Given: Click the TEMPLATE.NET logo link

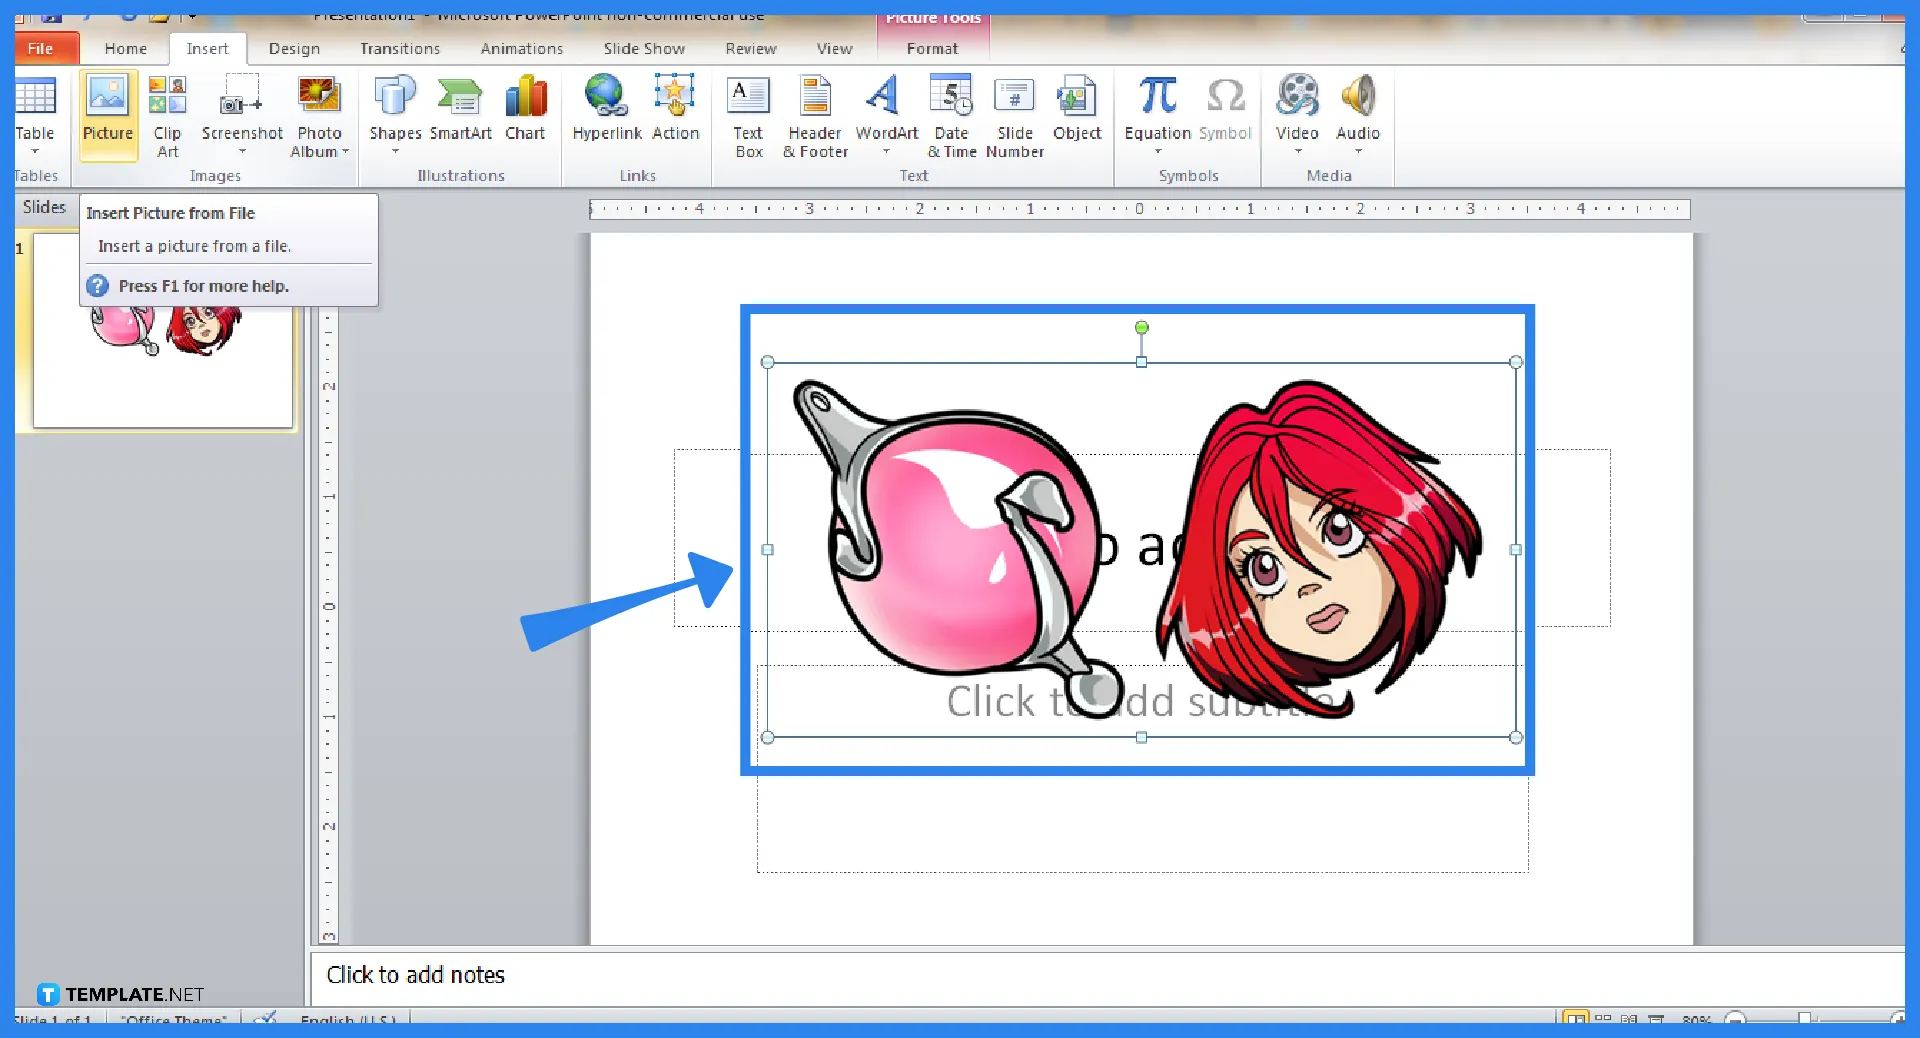Looking at the screenshot, I should 120,994.
